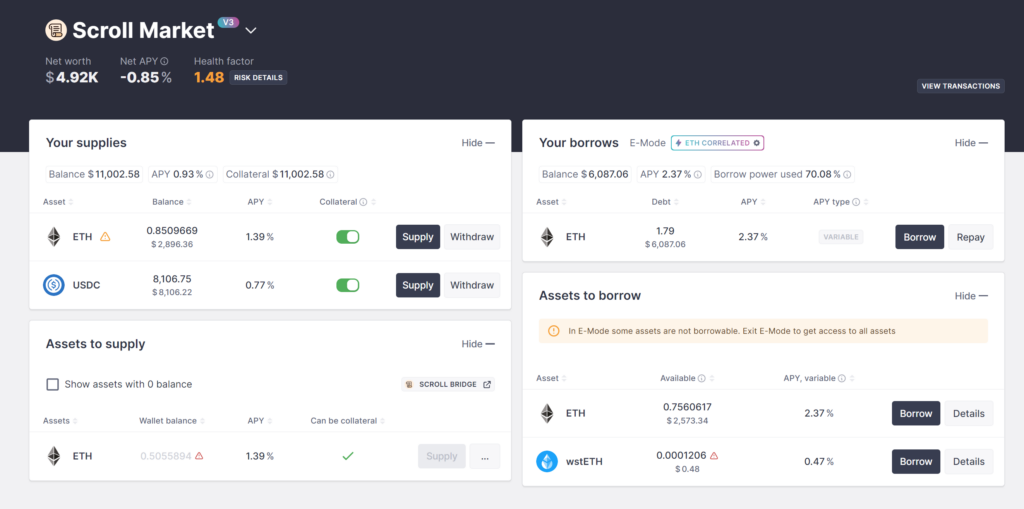Toggle ETH collateral switch off
Viewport: 1024px width, 509px height.
(347, 237)
